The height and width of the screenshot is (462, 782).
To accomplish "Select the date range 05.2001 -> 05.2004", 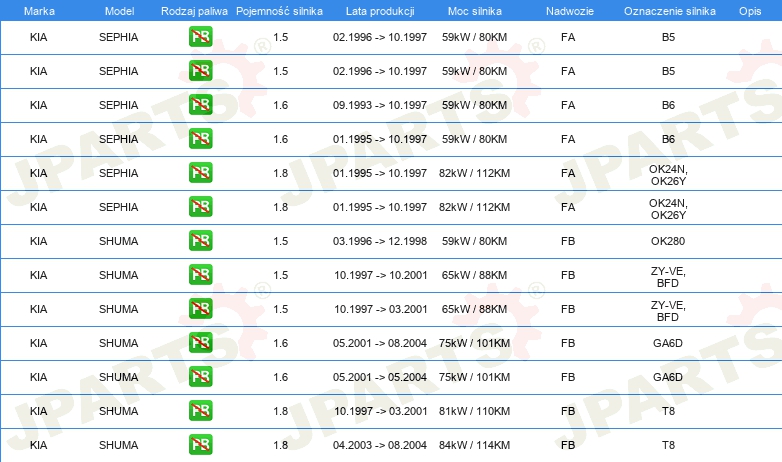I will 380,377.
